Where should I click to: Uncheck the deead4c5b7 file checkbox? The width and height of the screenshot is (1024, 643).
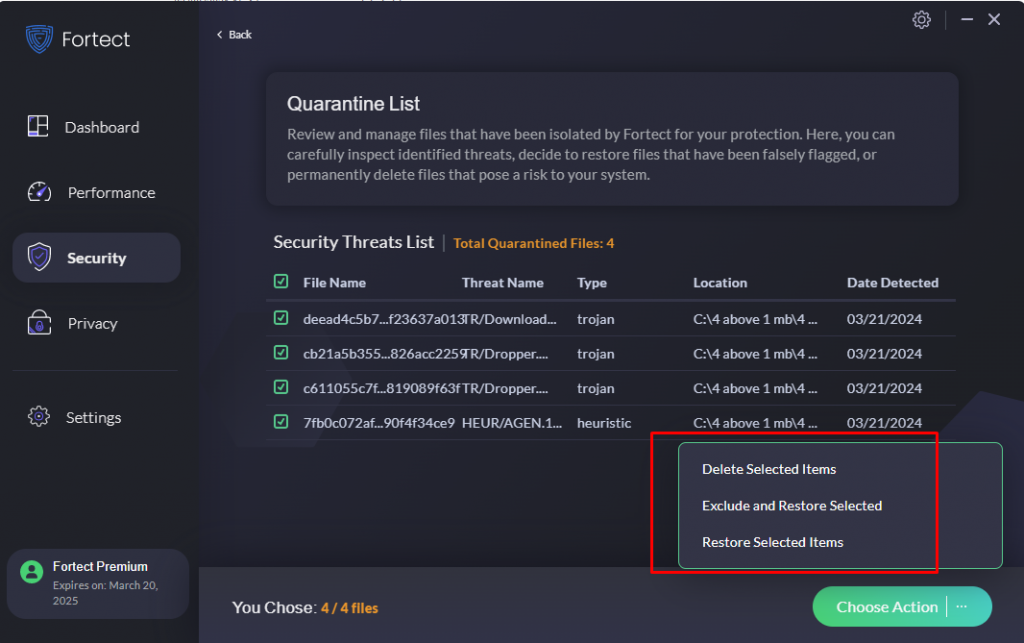coord(281,319)
